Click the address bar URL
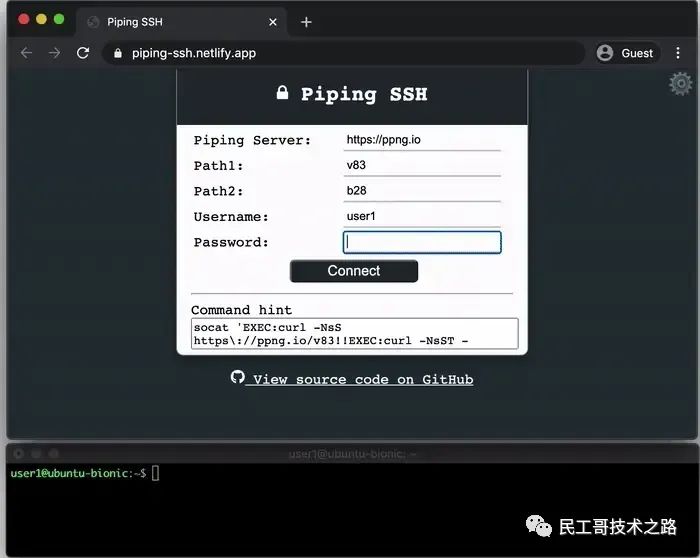This screenshot has height=558, width=700. tap(194, 53)
